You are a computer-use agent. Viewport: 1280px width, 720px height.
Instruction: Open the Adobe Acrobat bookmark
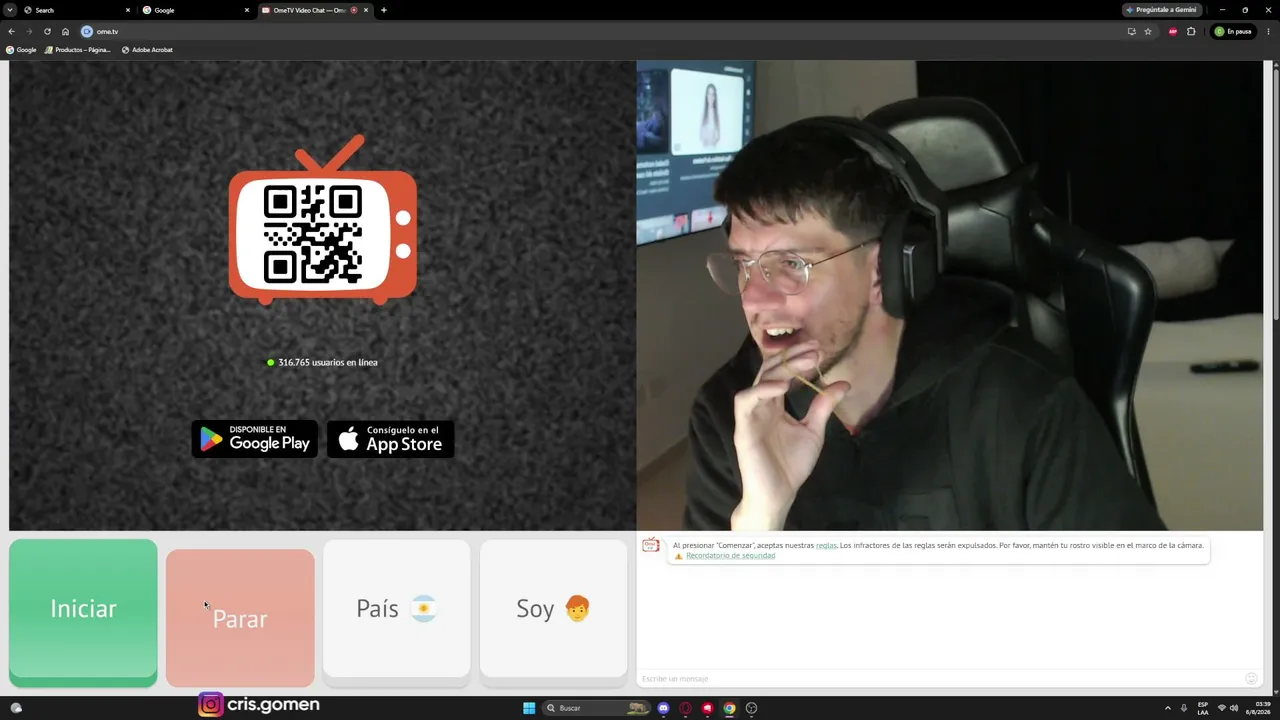[147, 50]
